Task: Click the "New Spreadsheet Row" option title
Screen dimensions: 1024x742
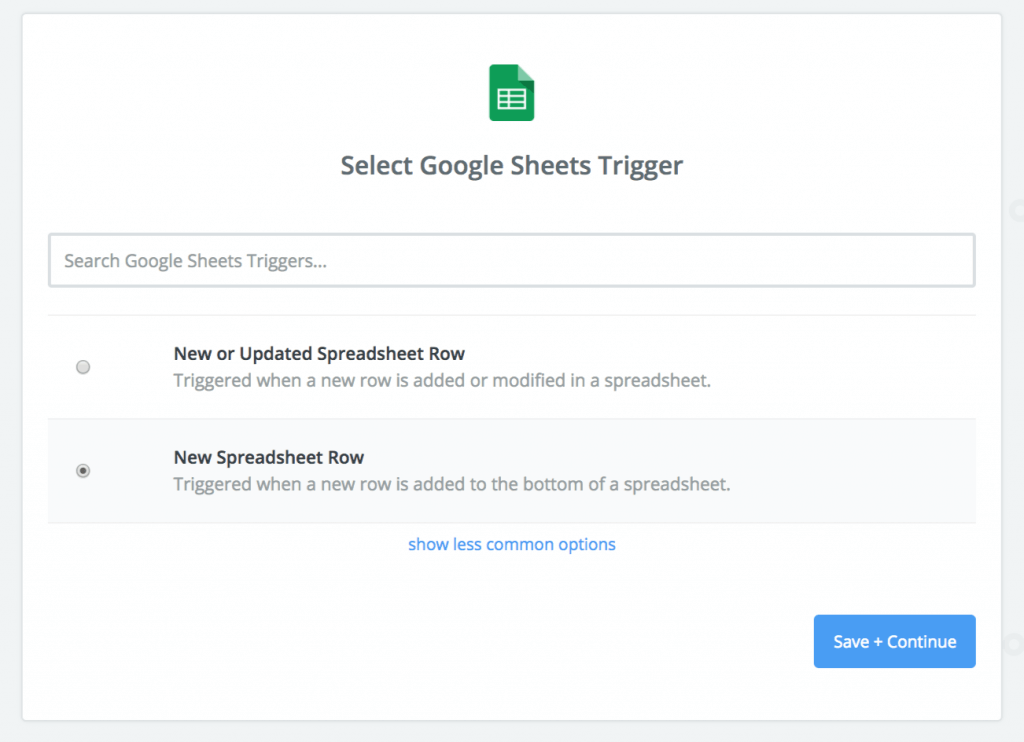Action: pyautogui.click(x=269, y=457)
